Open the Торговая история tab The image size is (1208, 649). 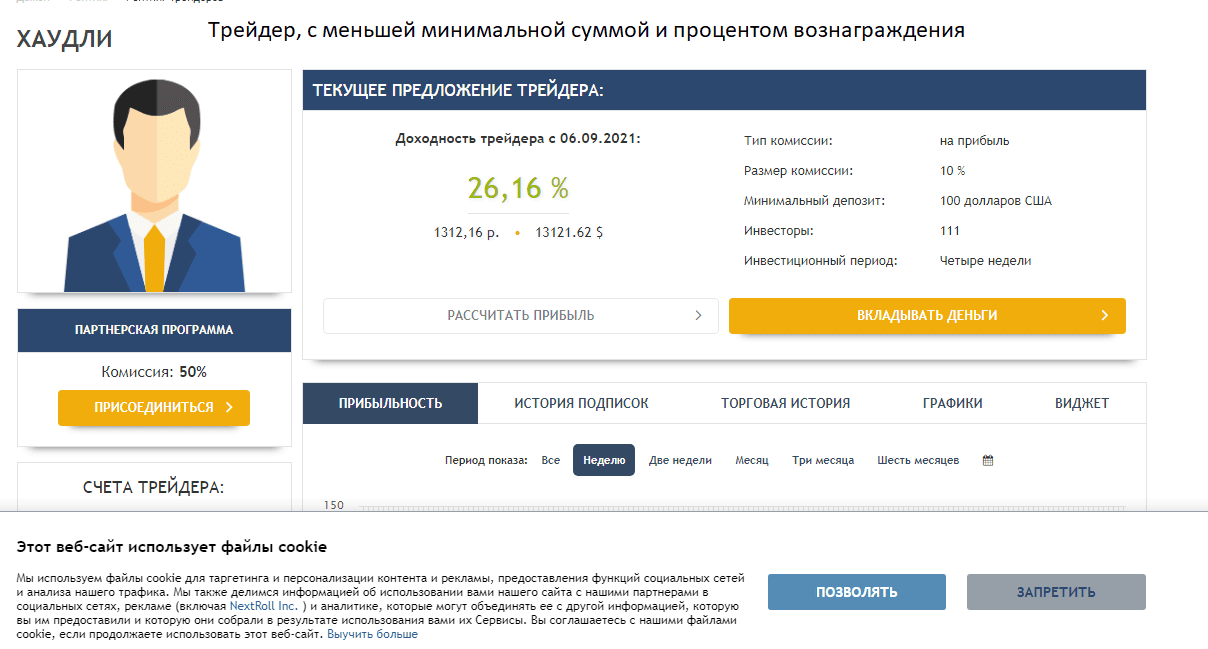point(785,403)
